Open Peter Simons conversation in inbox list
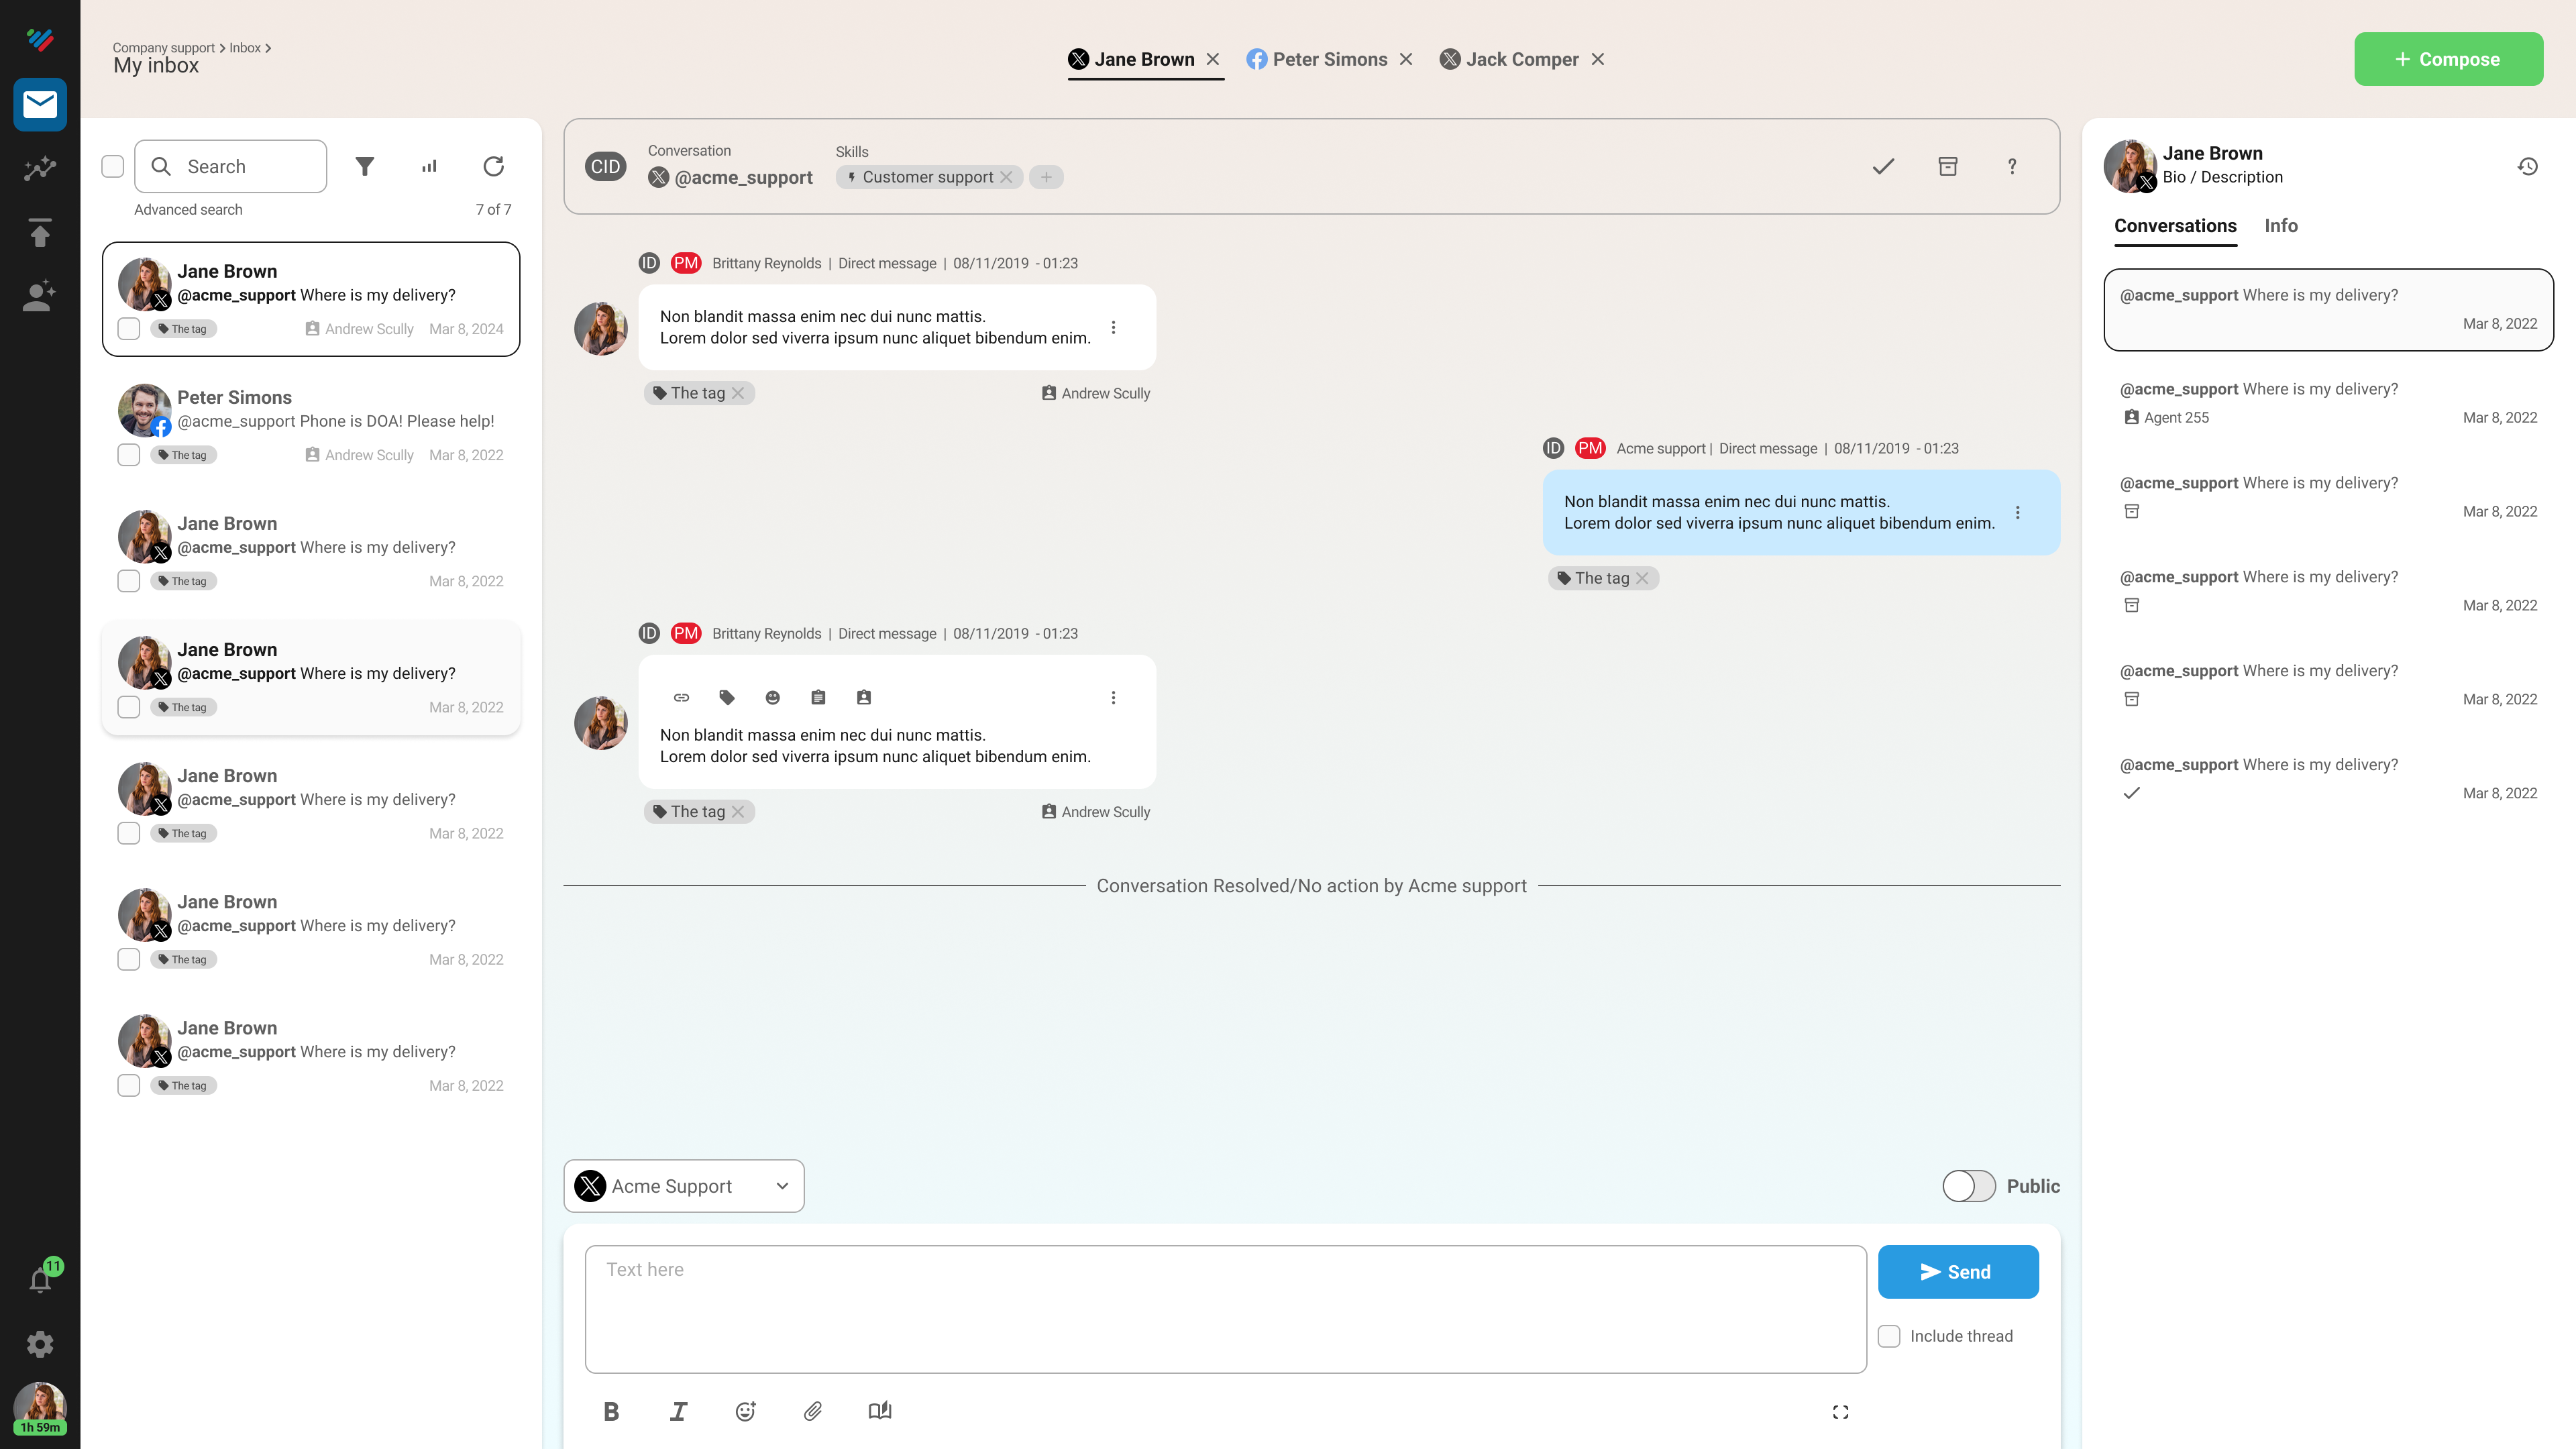The width and height of the screenshot is (2576, 1449). (x=311, y=425)
